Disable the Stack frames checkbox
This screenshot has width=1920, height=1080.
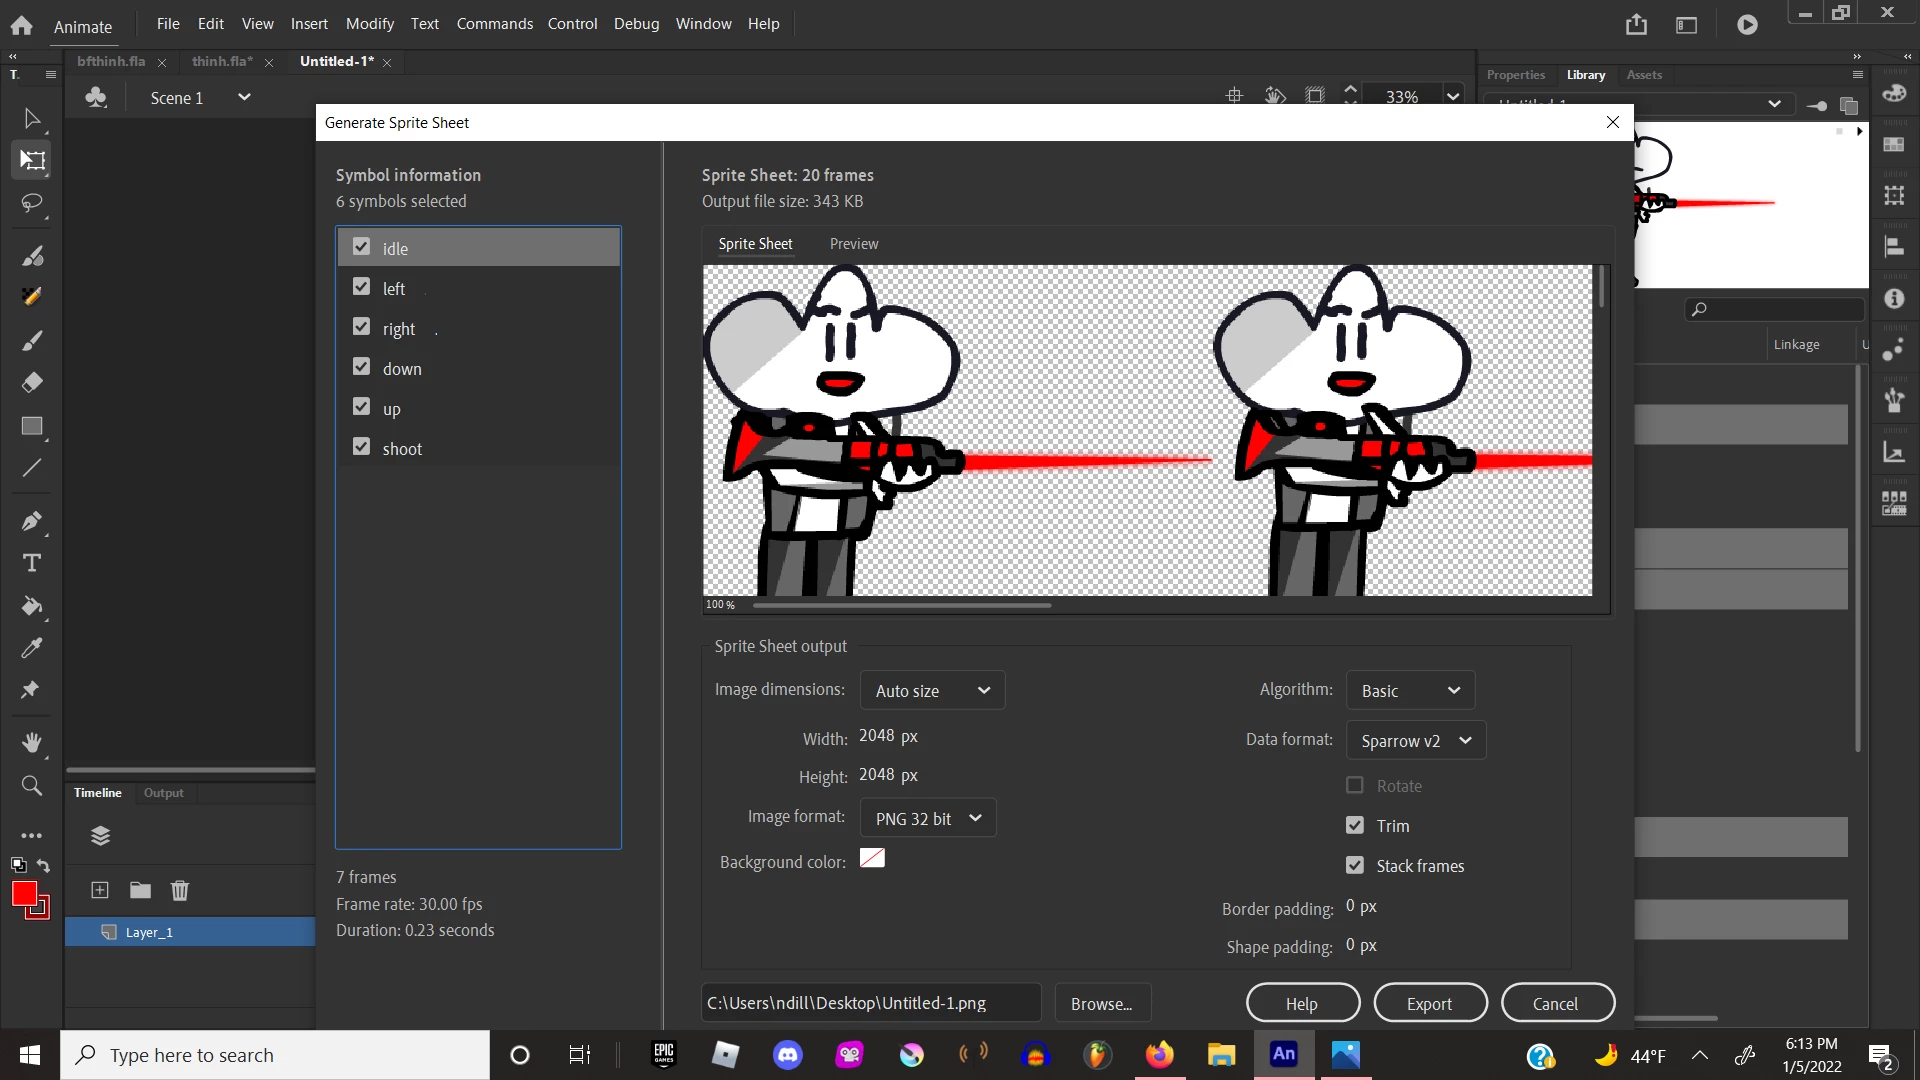1355,865
